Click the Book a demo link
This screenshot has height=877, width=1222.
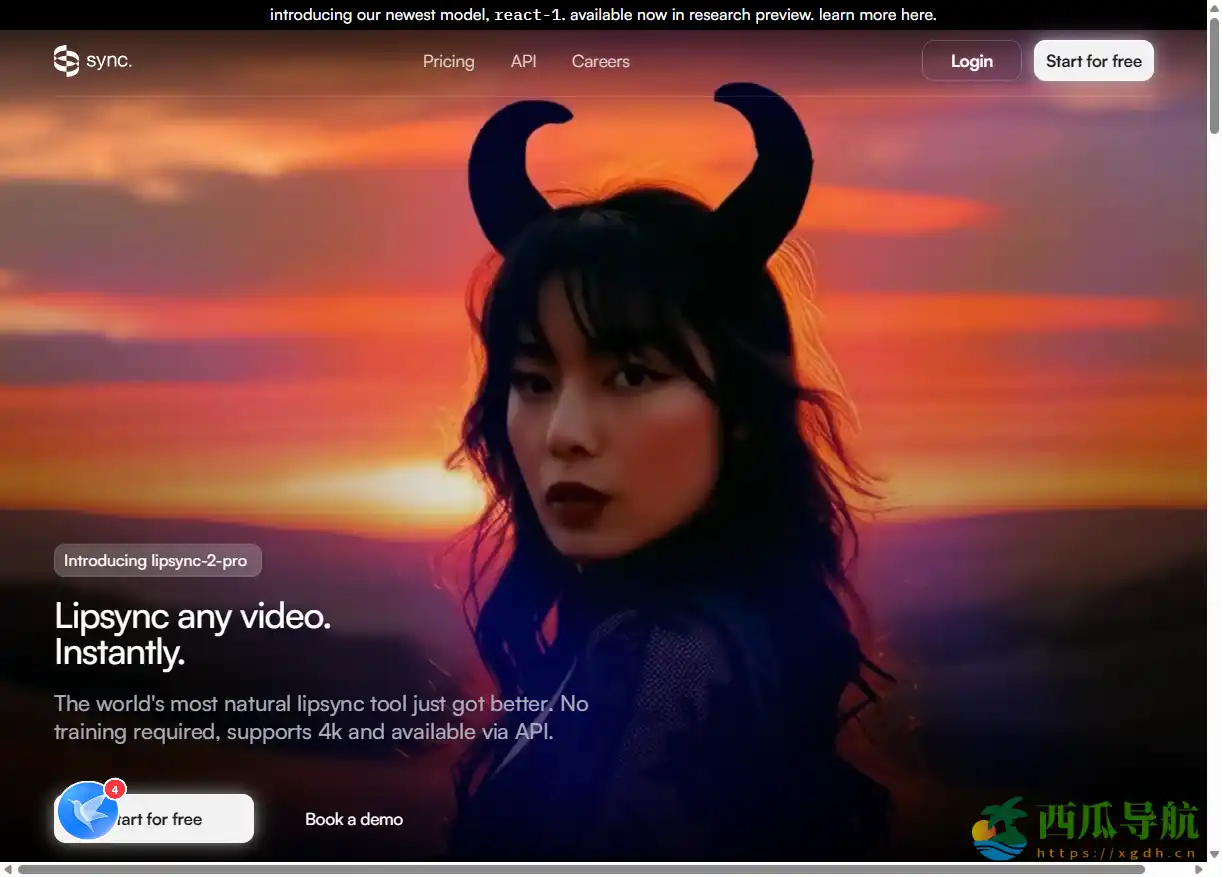coord(354,819)
